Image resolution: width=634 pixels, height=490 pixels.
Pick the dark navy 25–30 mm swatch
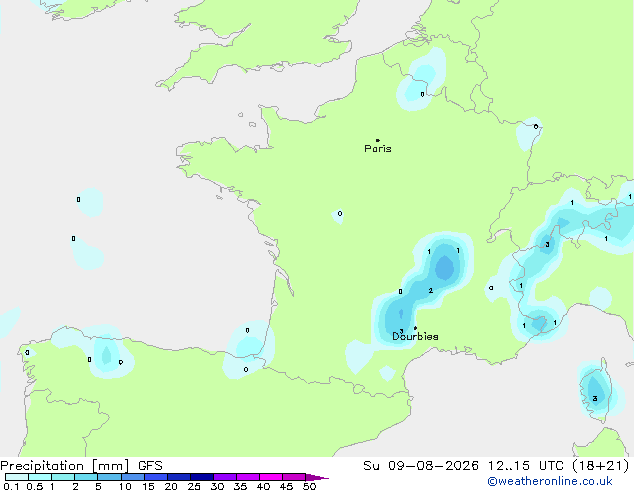click(202, 477)
